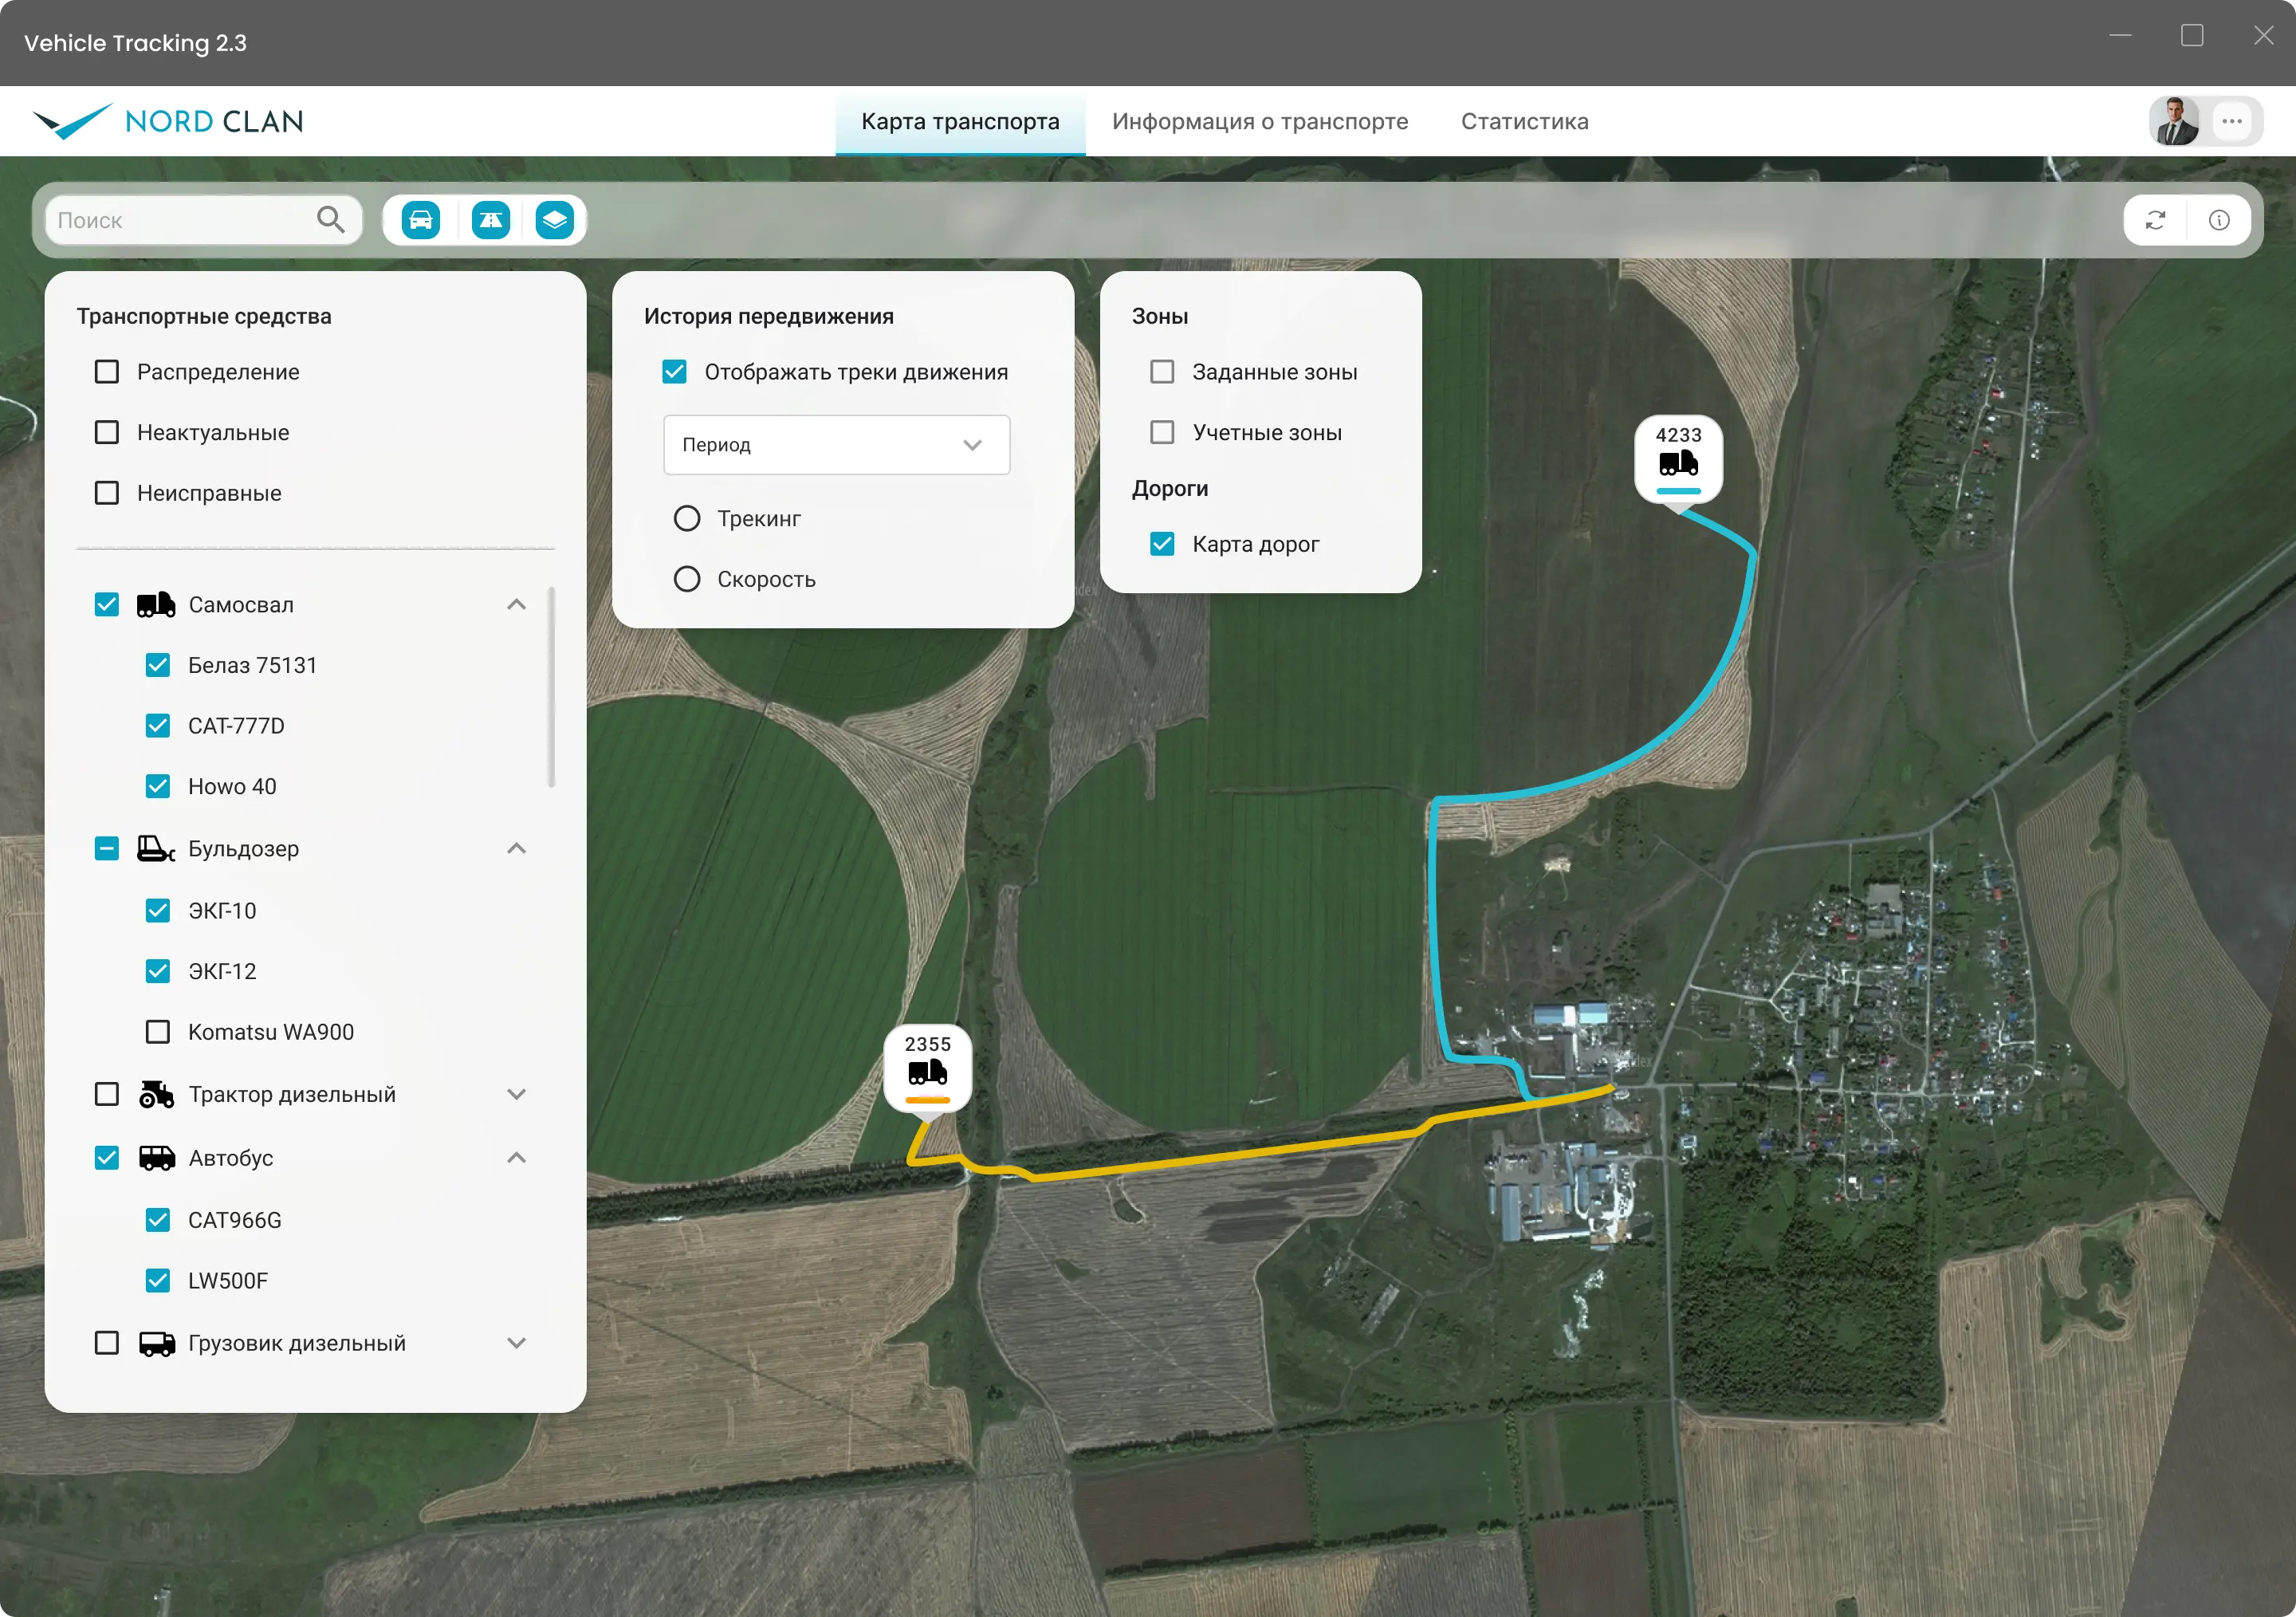The width and height of the screenshot is (2296, 1617).
Task: Collapse the Самосвал vehicle group
Action: pyautogui.click(x=516, y=604)
